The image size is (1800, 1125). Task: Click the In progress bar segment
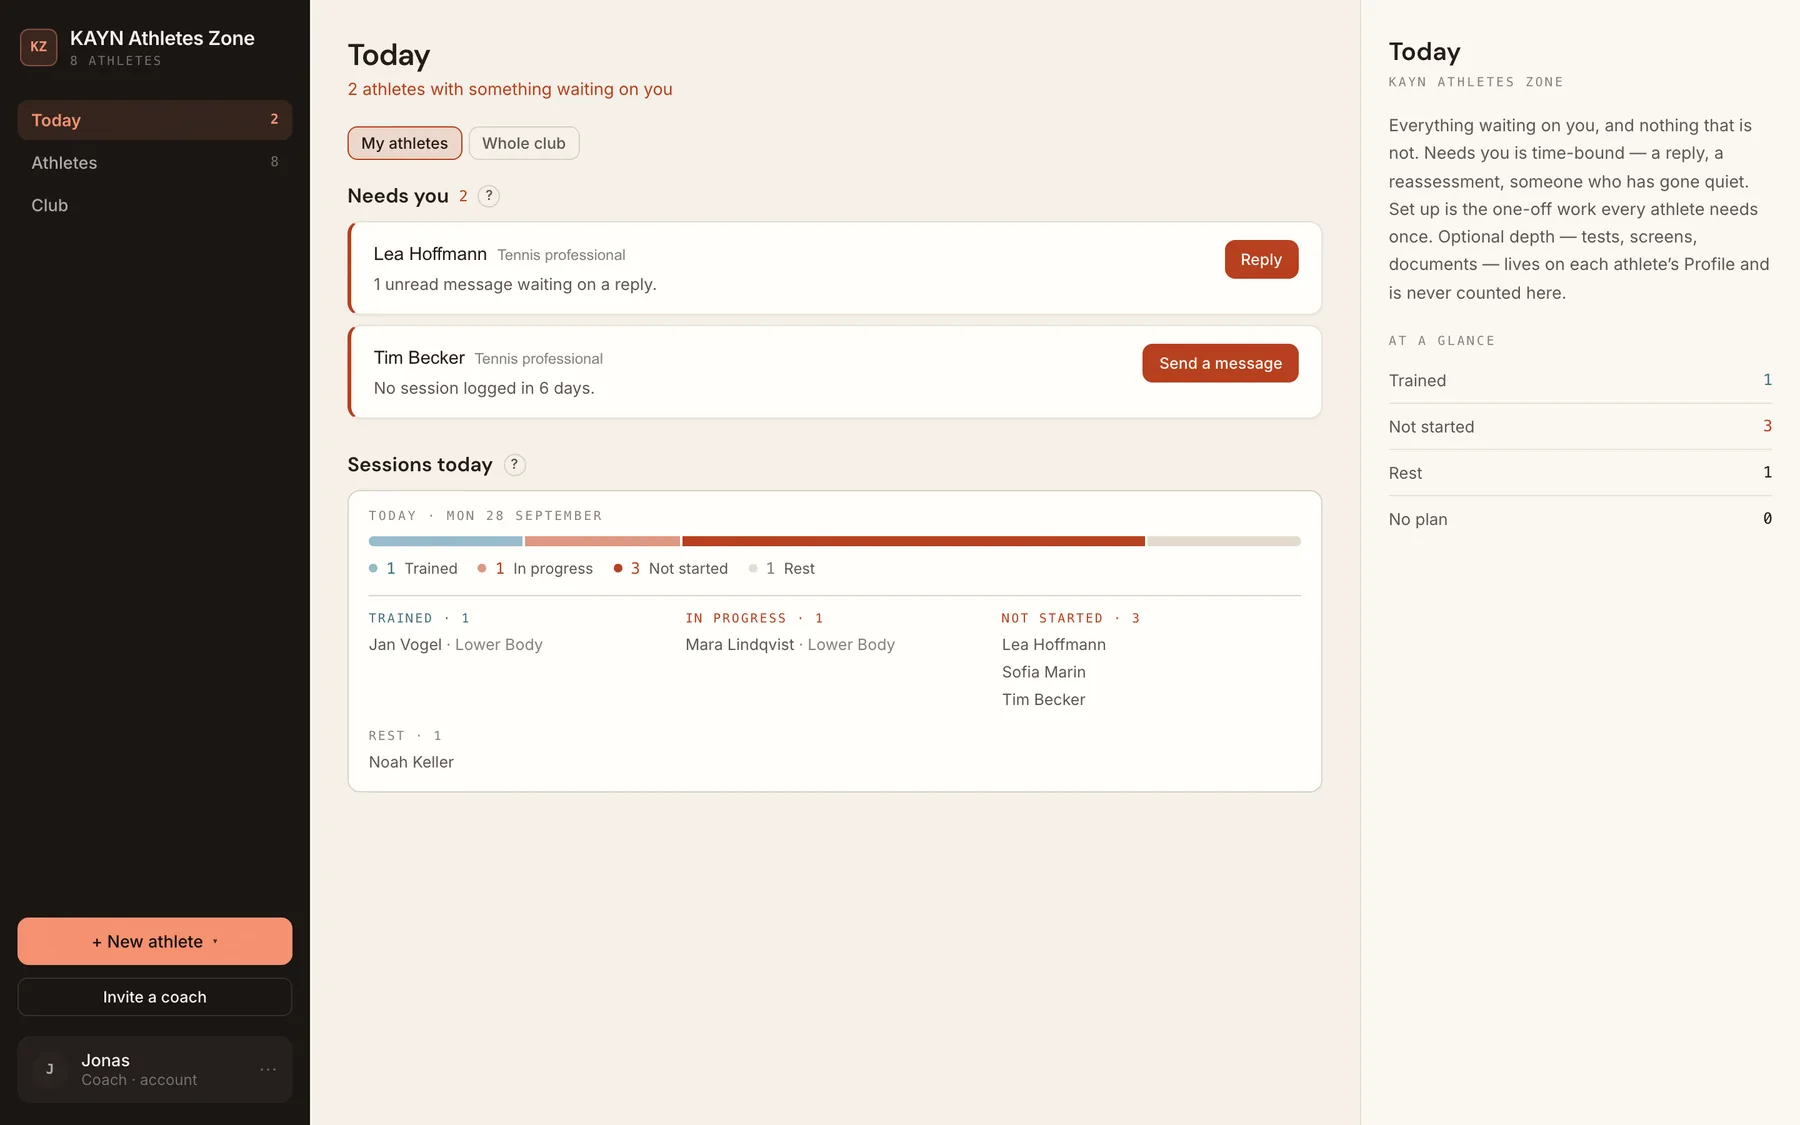click(602, 541)
